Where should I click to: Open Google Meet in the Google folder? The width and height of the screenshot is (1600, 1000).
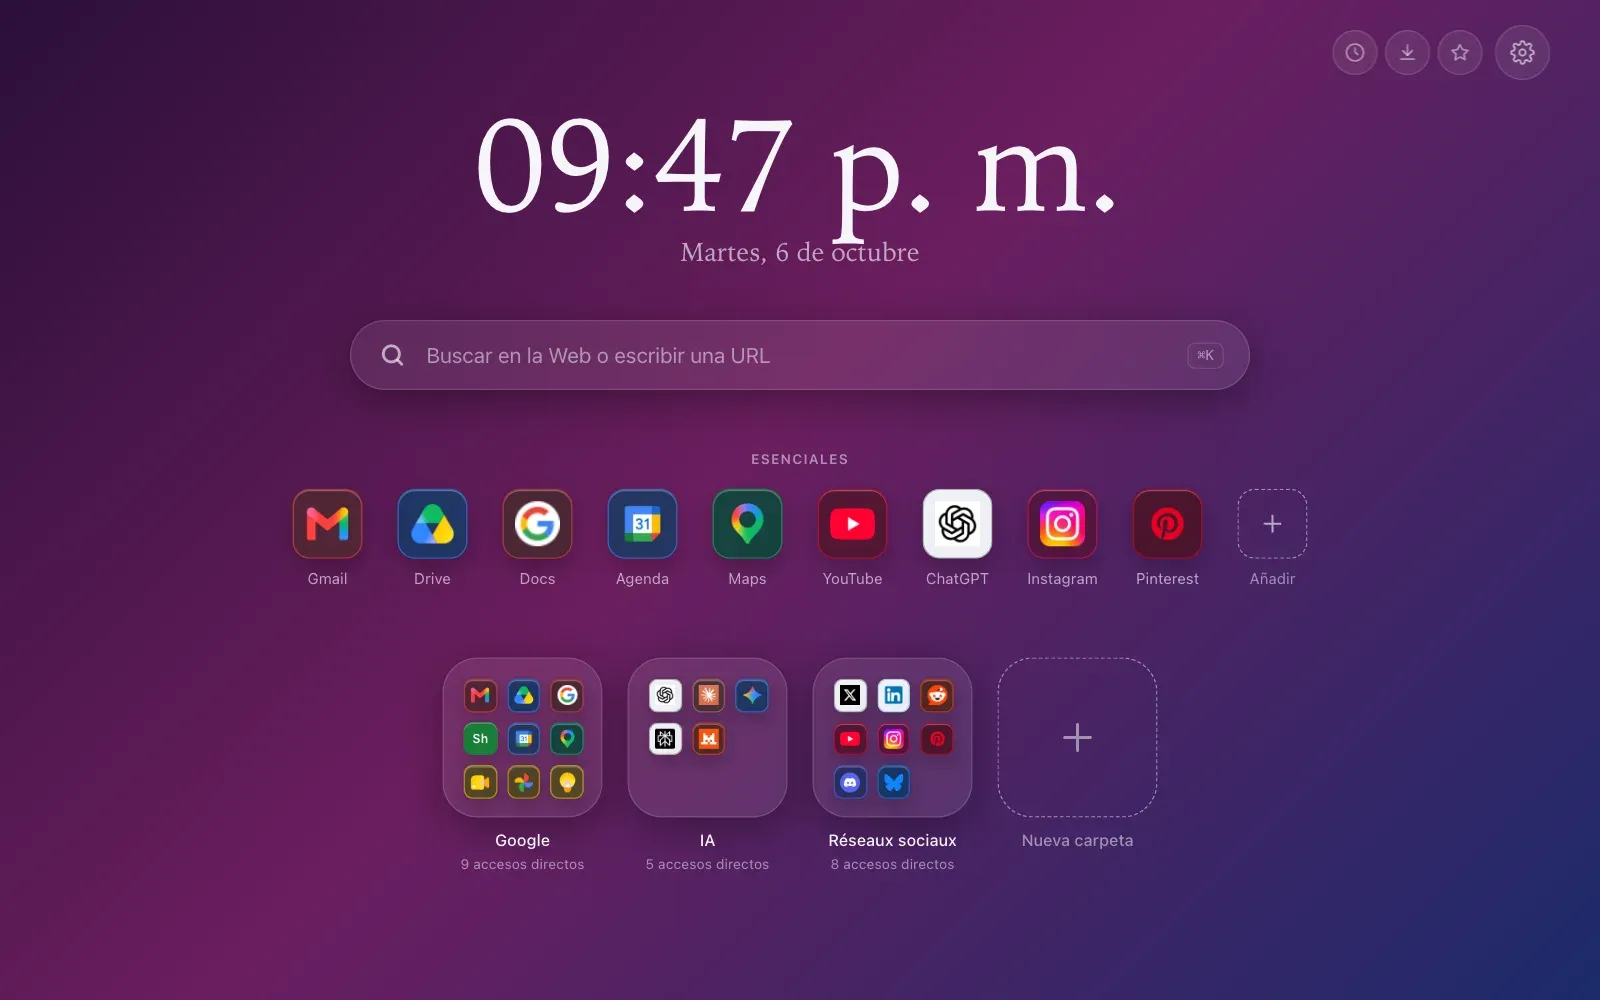[480, 782]
